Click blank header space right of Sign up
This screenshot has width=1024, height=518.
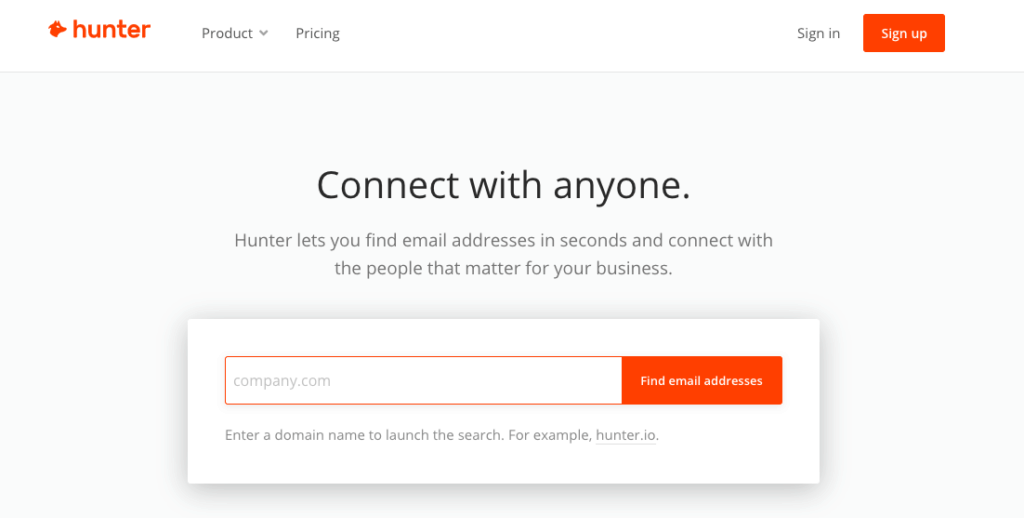tap(985, 33)
